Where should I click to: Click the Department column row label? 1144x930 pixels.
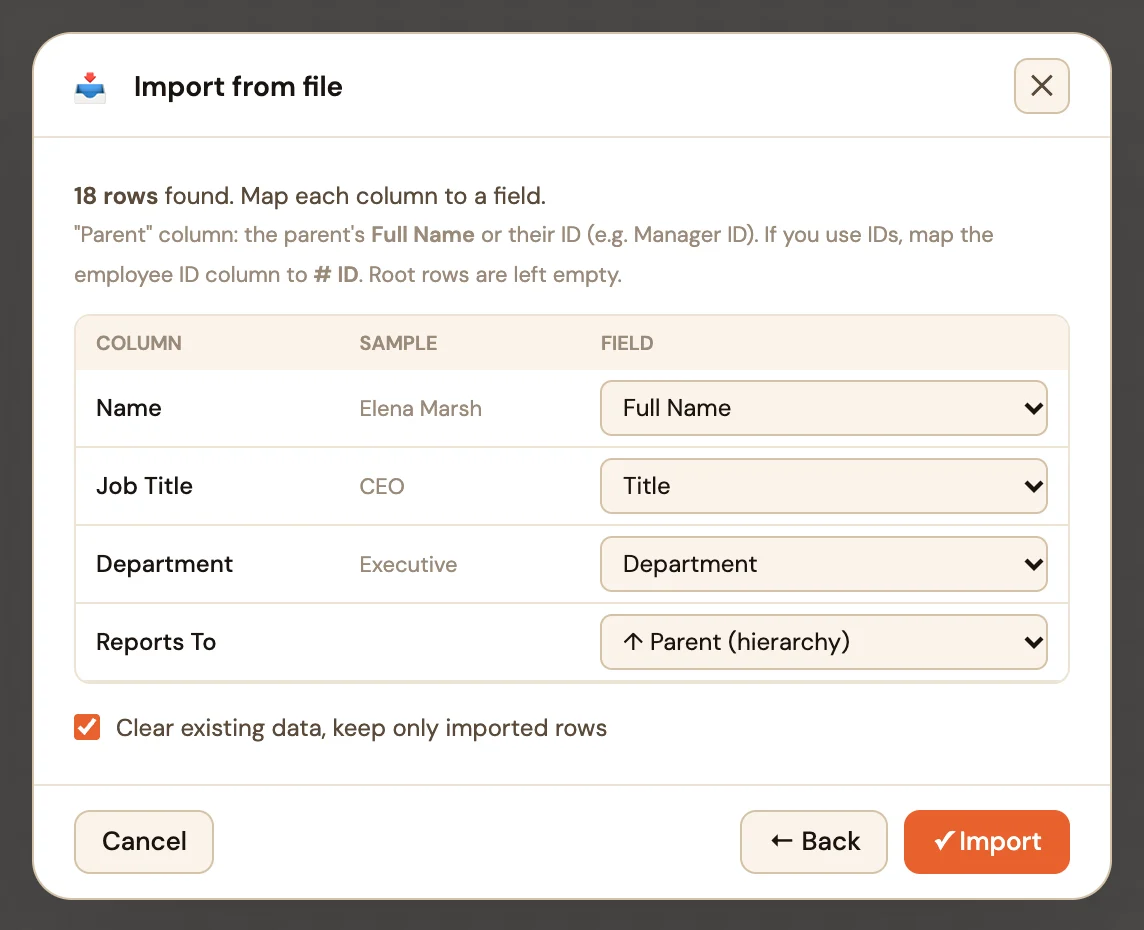164,564
